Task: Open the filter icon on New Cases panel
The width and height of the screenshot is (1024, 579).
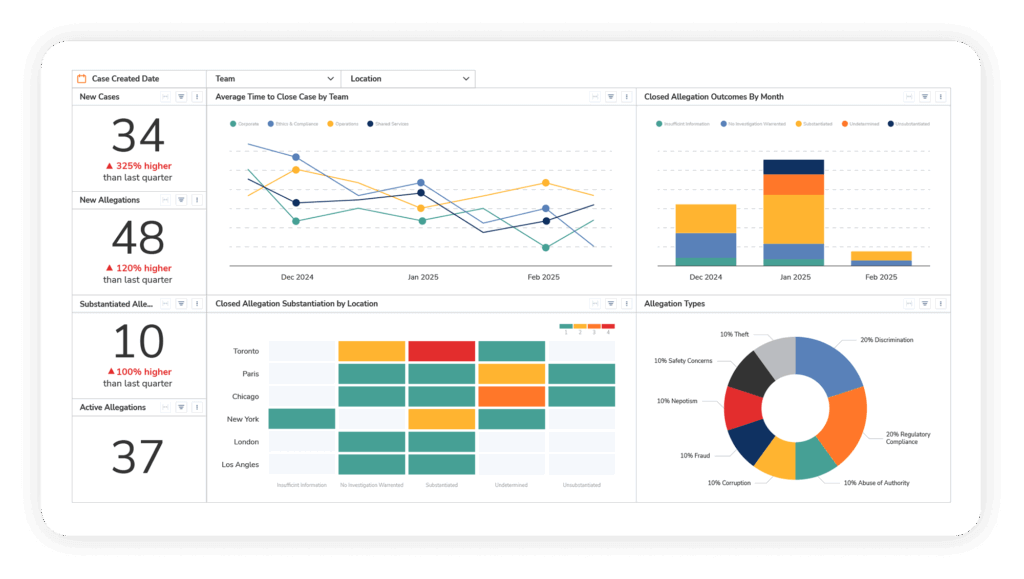Action: (x=181, y=97)
